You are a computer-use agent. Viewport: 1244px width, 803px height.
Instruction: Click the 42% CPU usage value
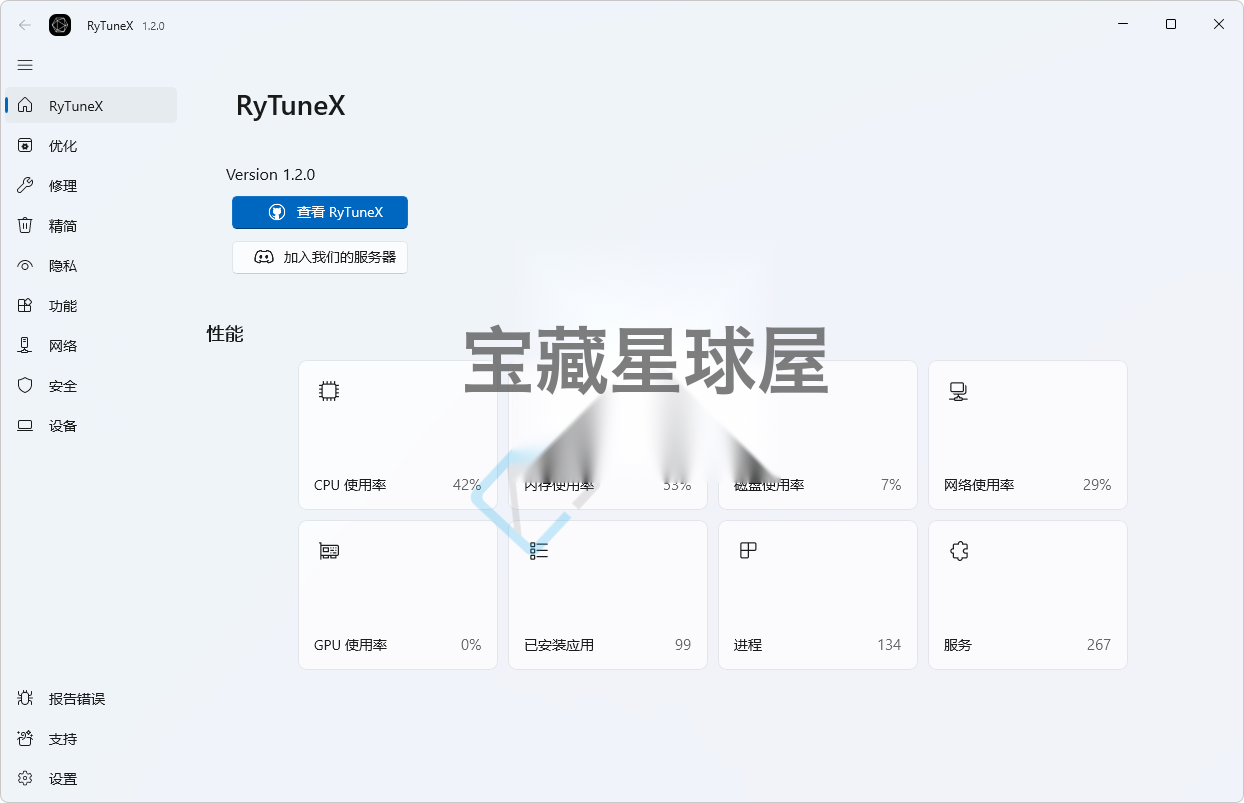(467, 485)
